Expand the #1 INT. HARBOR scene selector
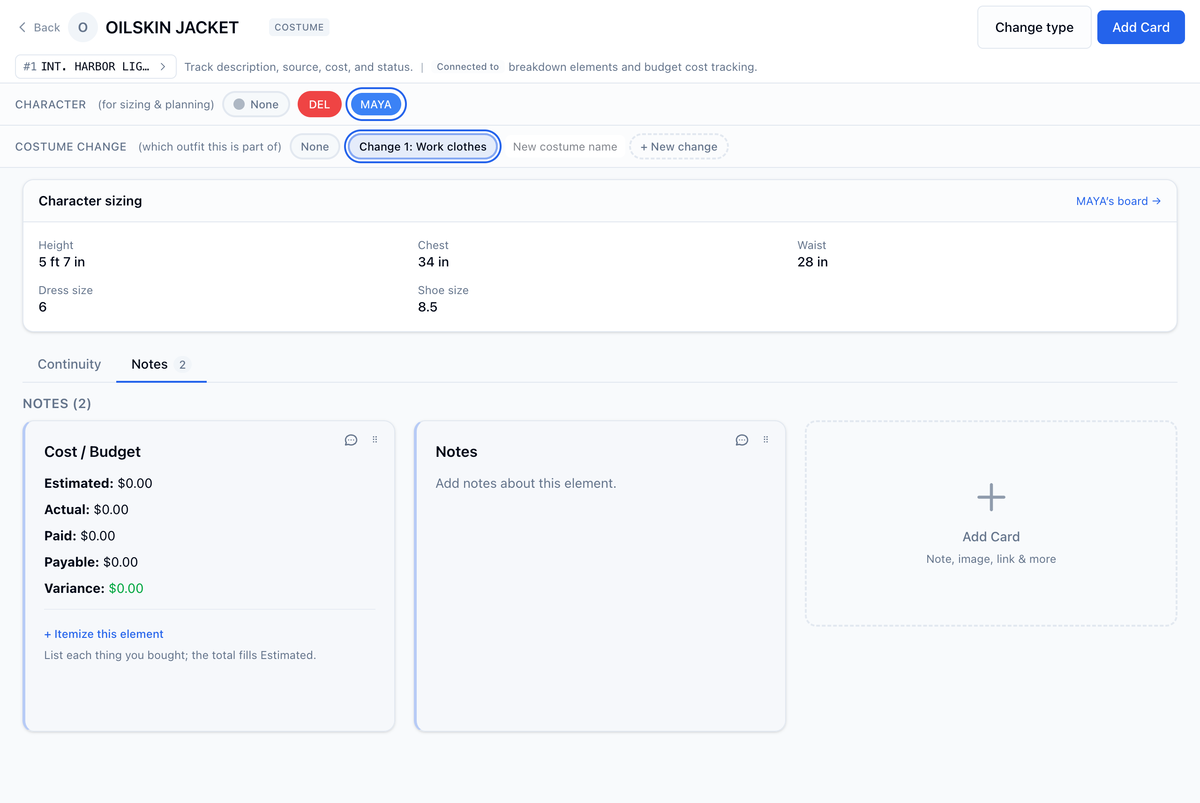 tap(96, 67)
